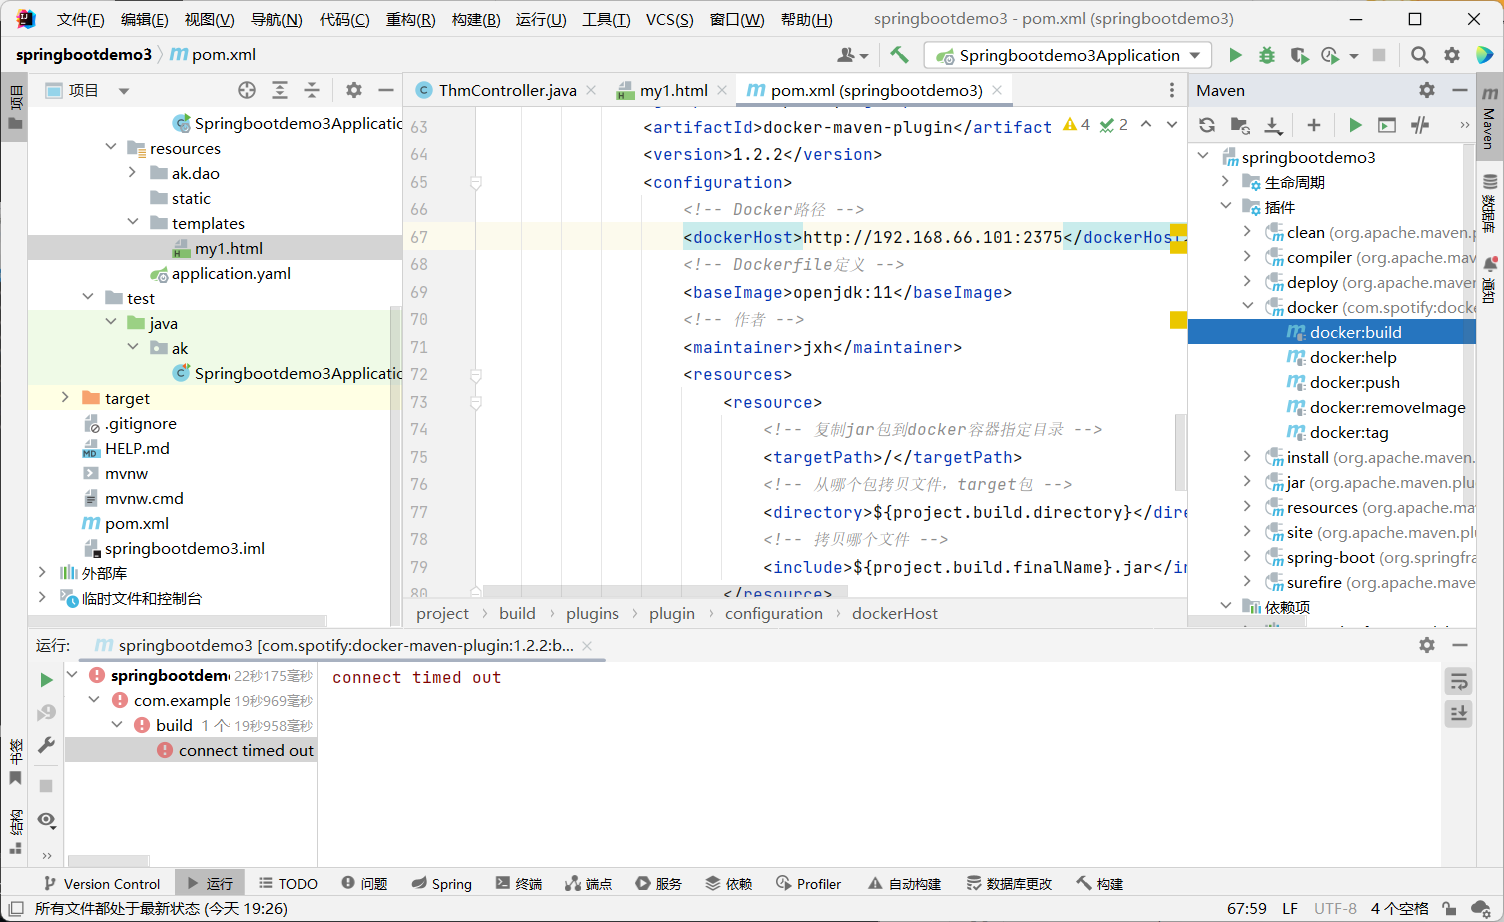Open 重构(R) menu
The width and height of the screenshot is (1504, 922).
point(411,19)
